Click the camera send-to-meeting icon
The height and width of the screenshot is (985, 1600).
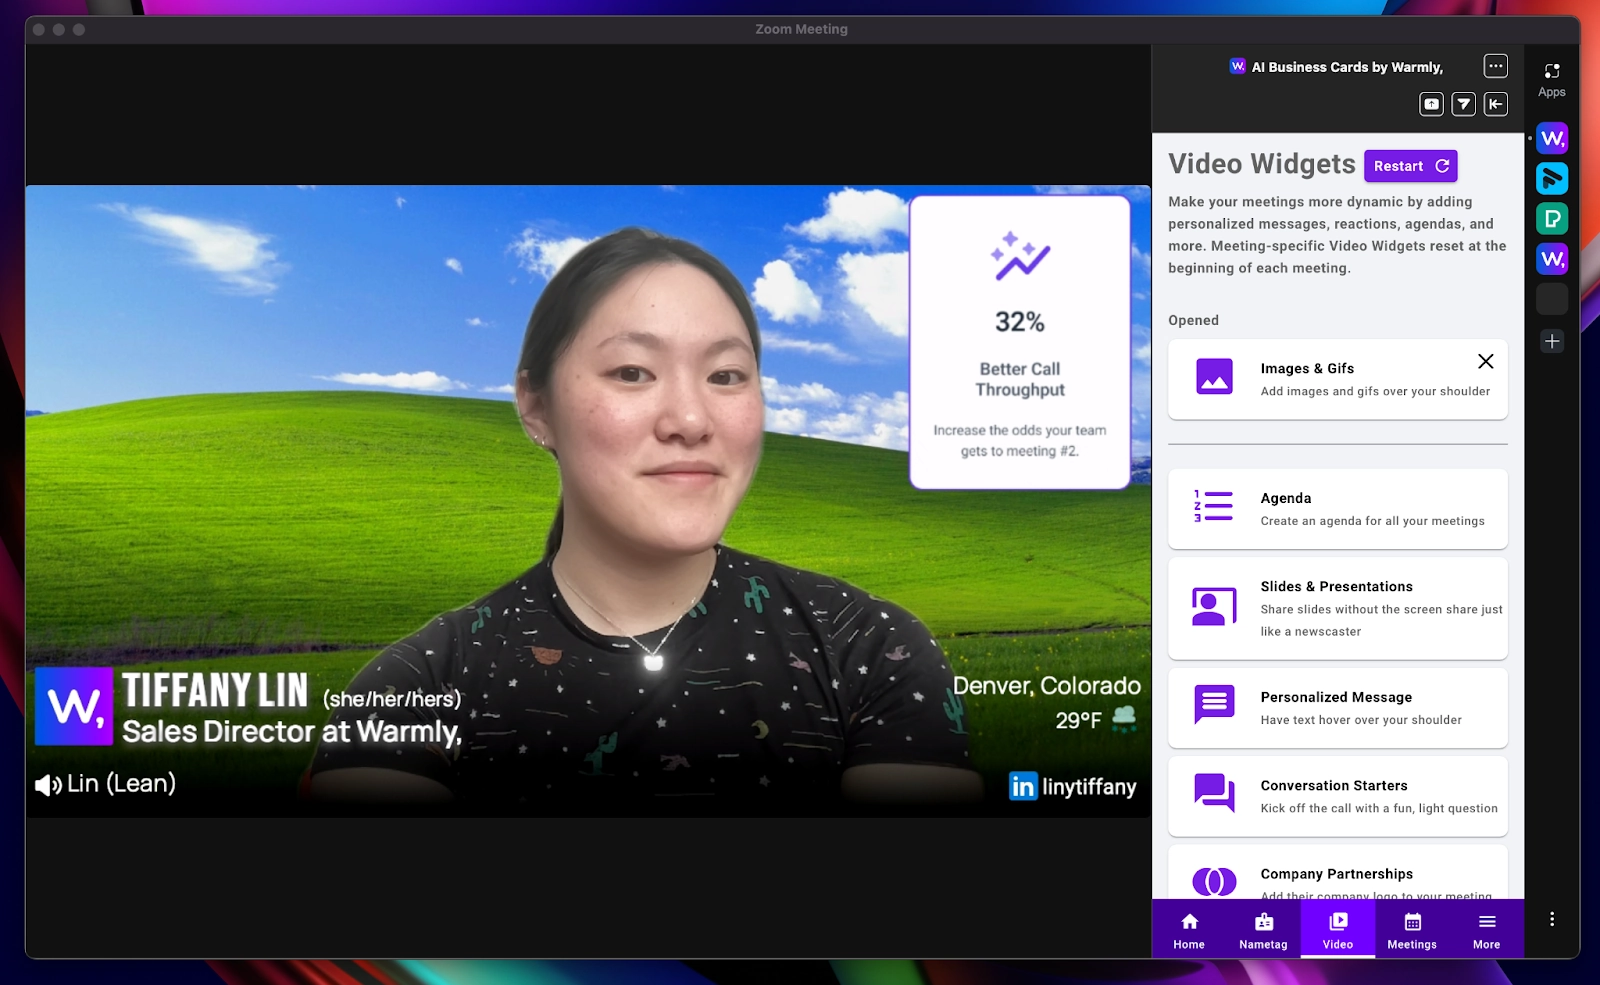click(1432, 104)
